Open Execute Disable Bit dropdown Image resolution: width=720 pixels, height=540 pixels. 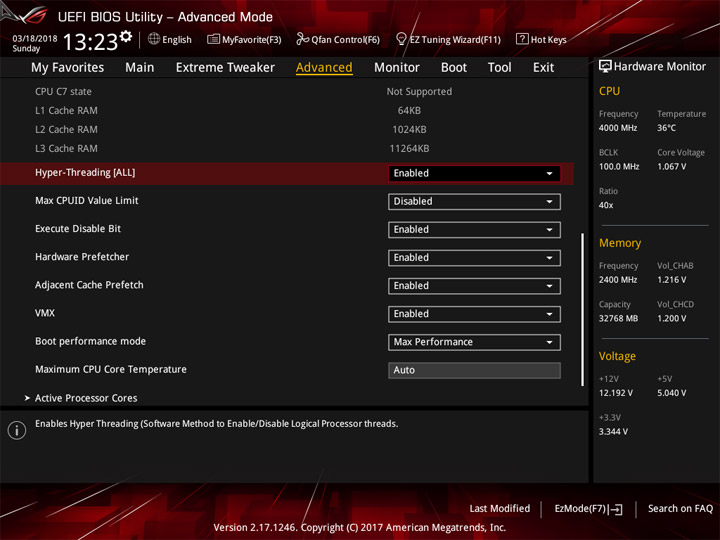474,230
